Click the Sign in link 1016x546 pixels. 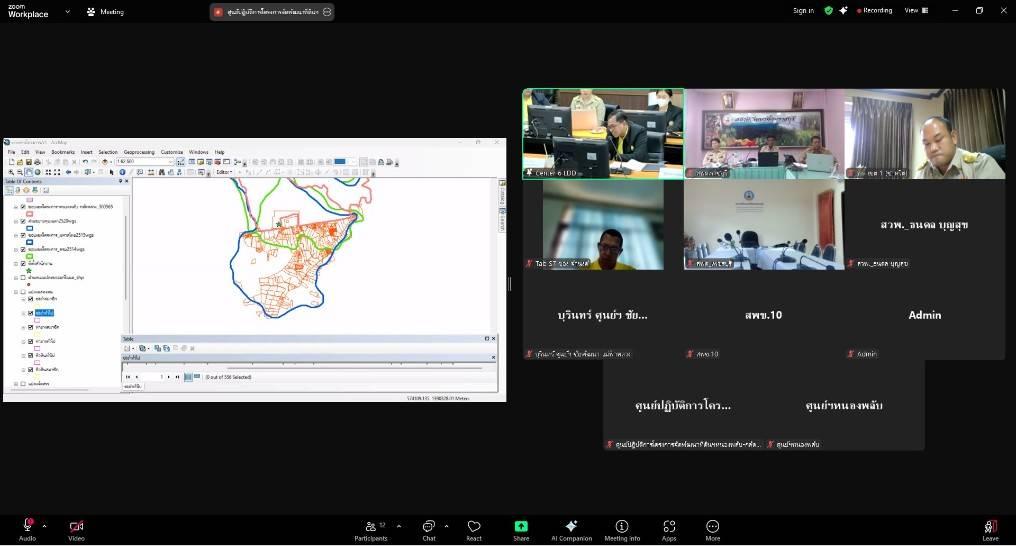(x=803, y=11)
